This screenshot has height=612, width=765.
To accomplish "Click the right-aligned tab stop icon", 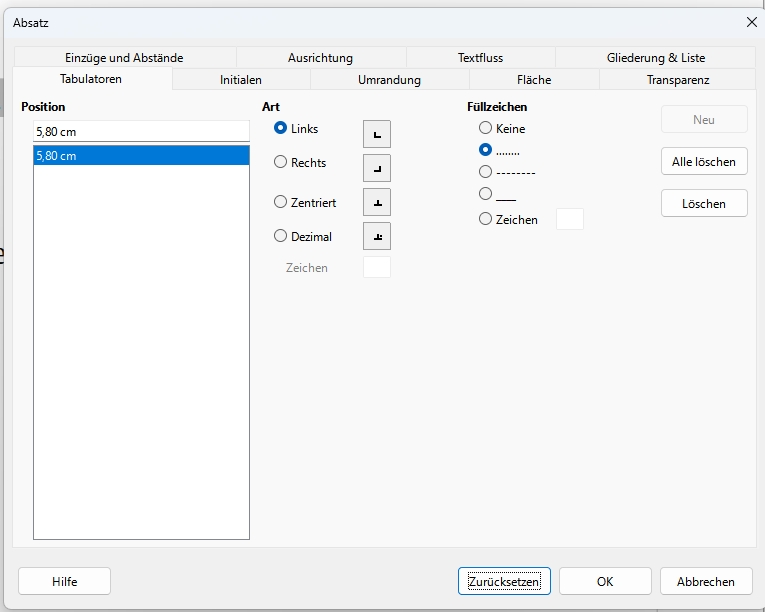I will click(x=376, y=168).
